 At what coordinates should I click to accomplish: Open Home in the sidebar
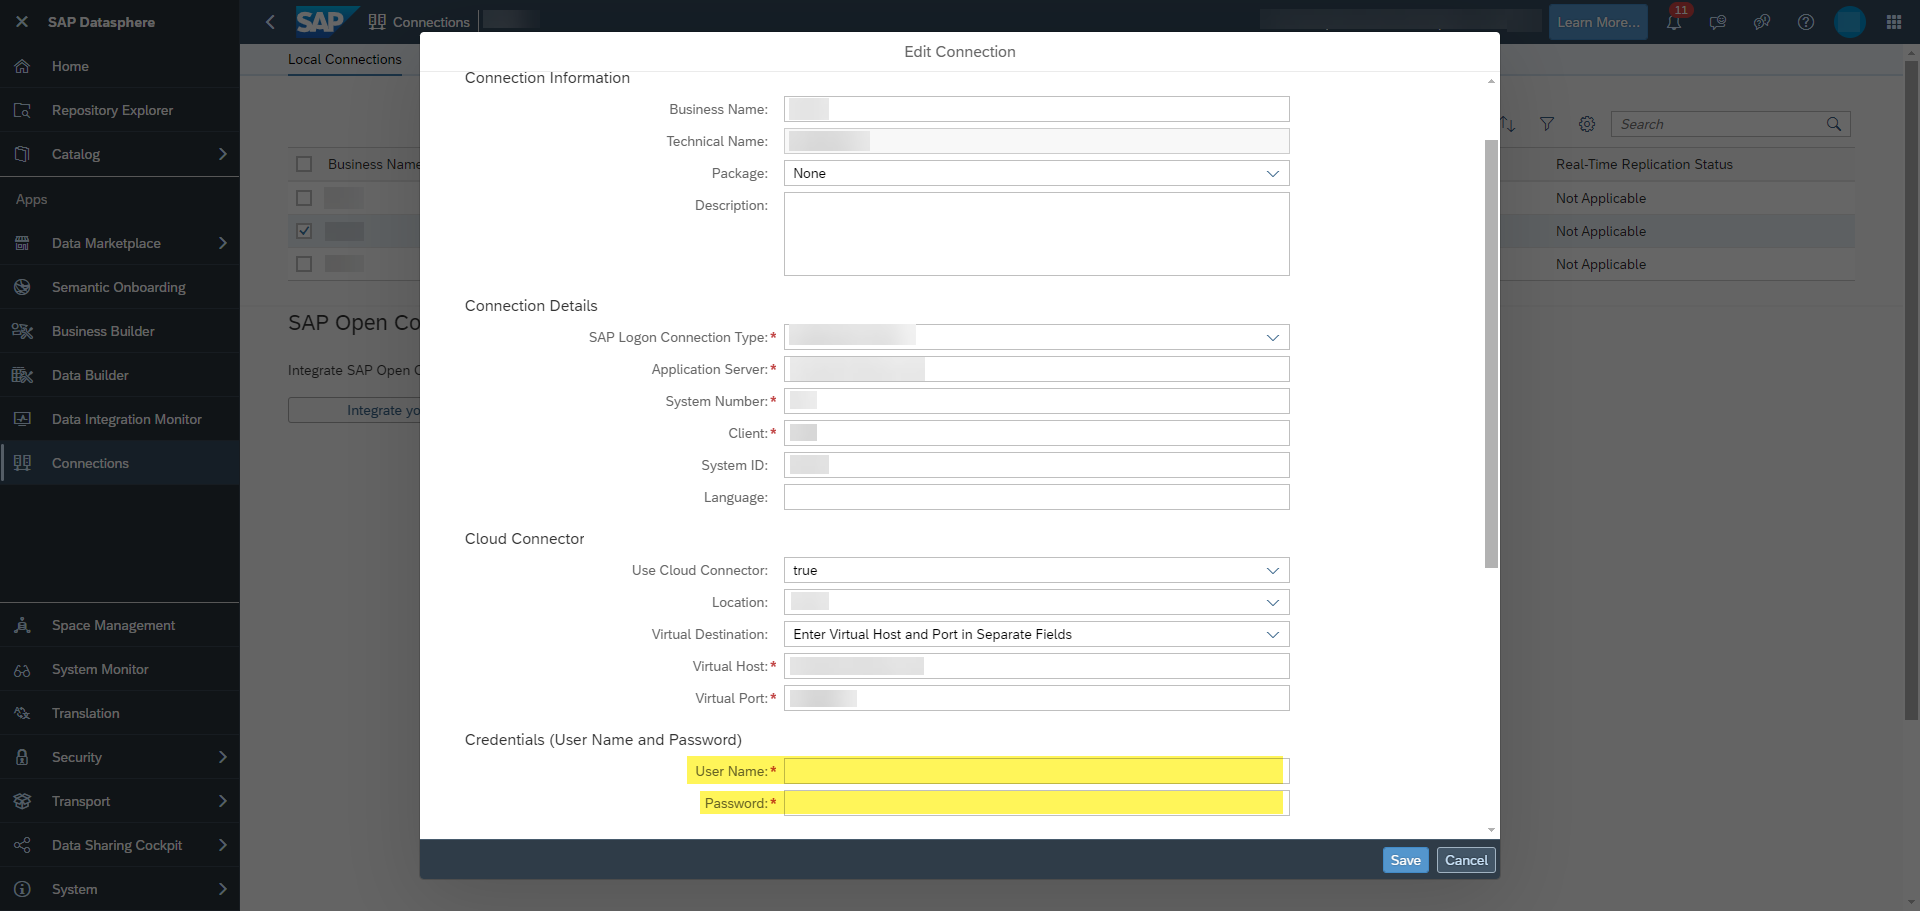(x=120, y=66)
